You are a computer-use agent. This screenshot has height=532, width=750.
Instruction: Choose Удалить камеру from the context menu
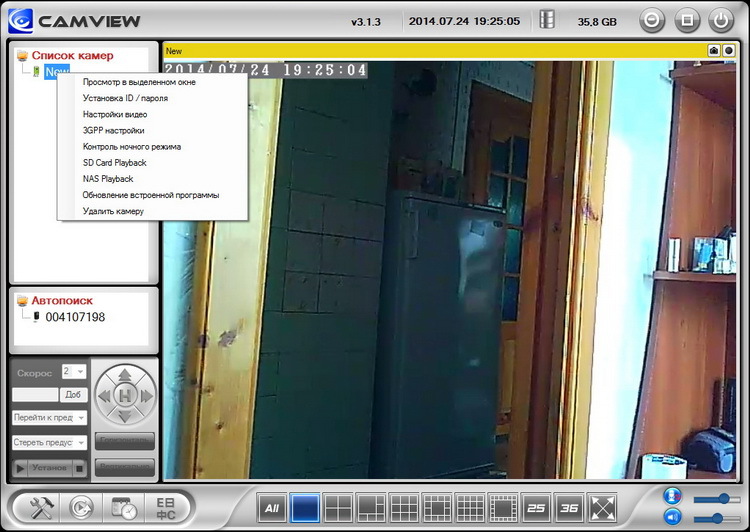pyautogui.click(x=113, y=211)
